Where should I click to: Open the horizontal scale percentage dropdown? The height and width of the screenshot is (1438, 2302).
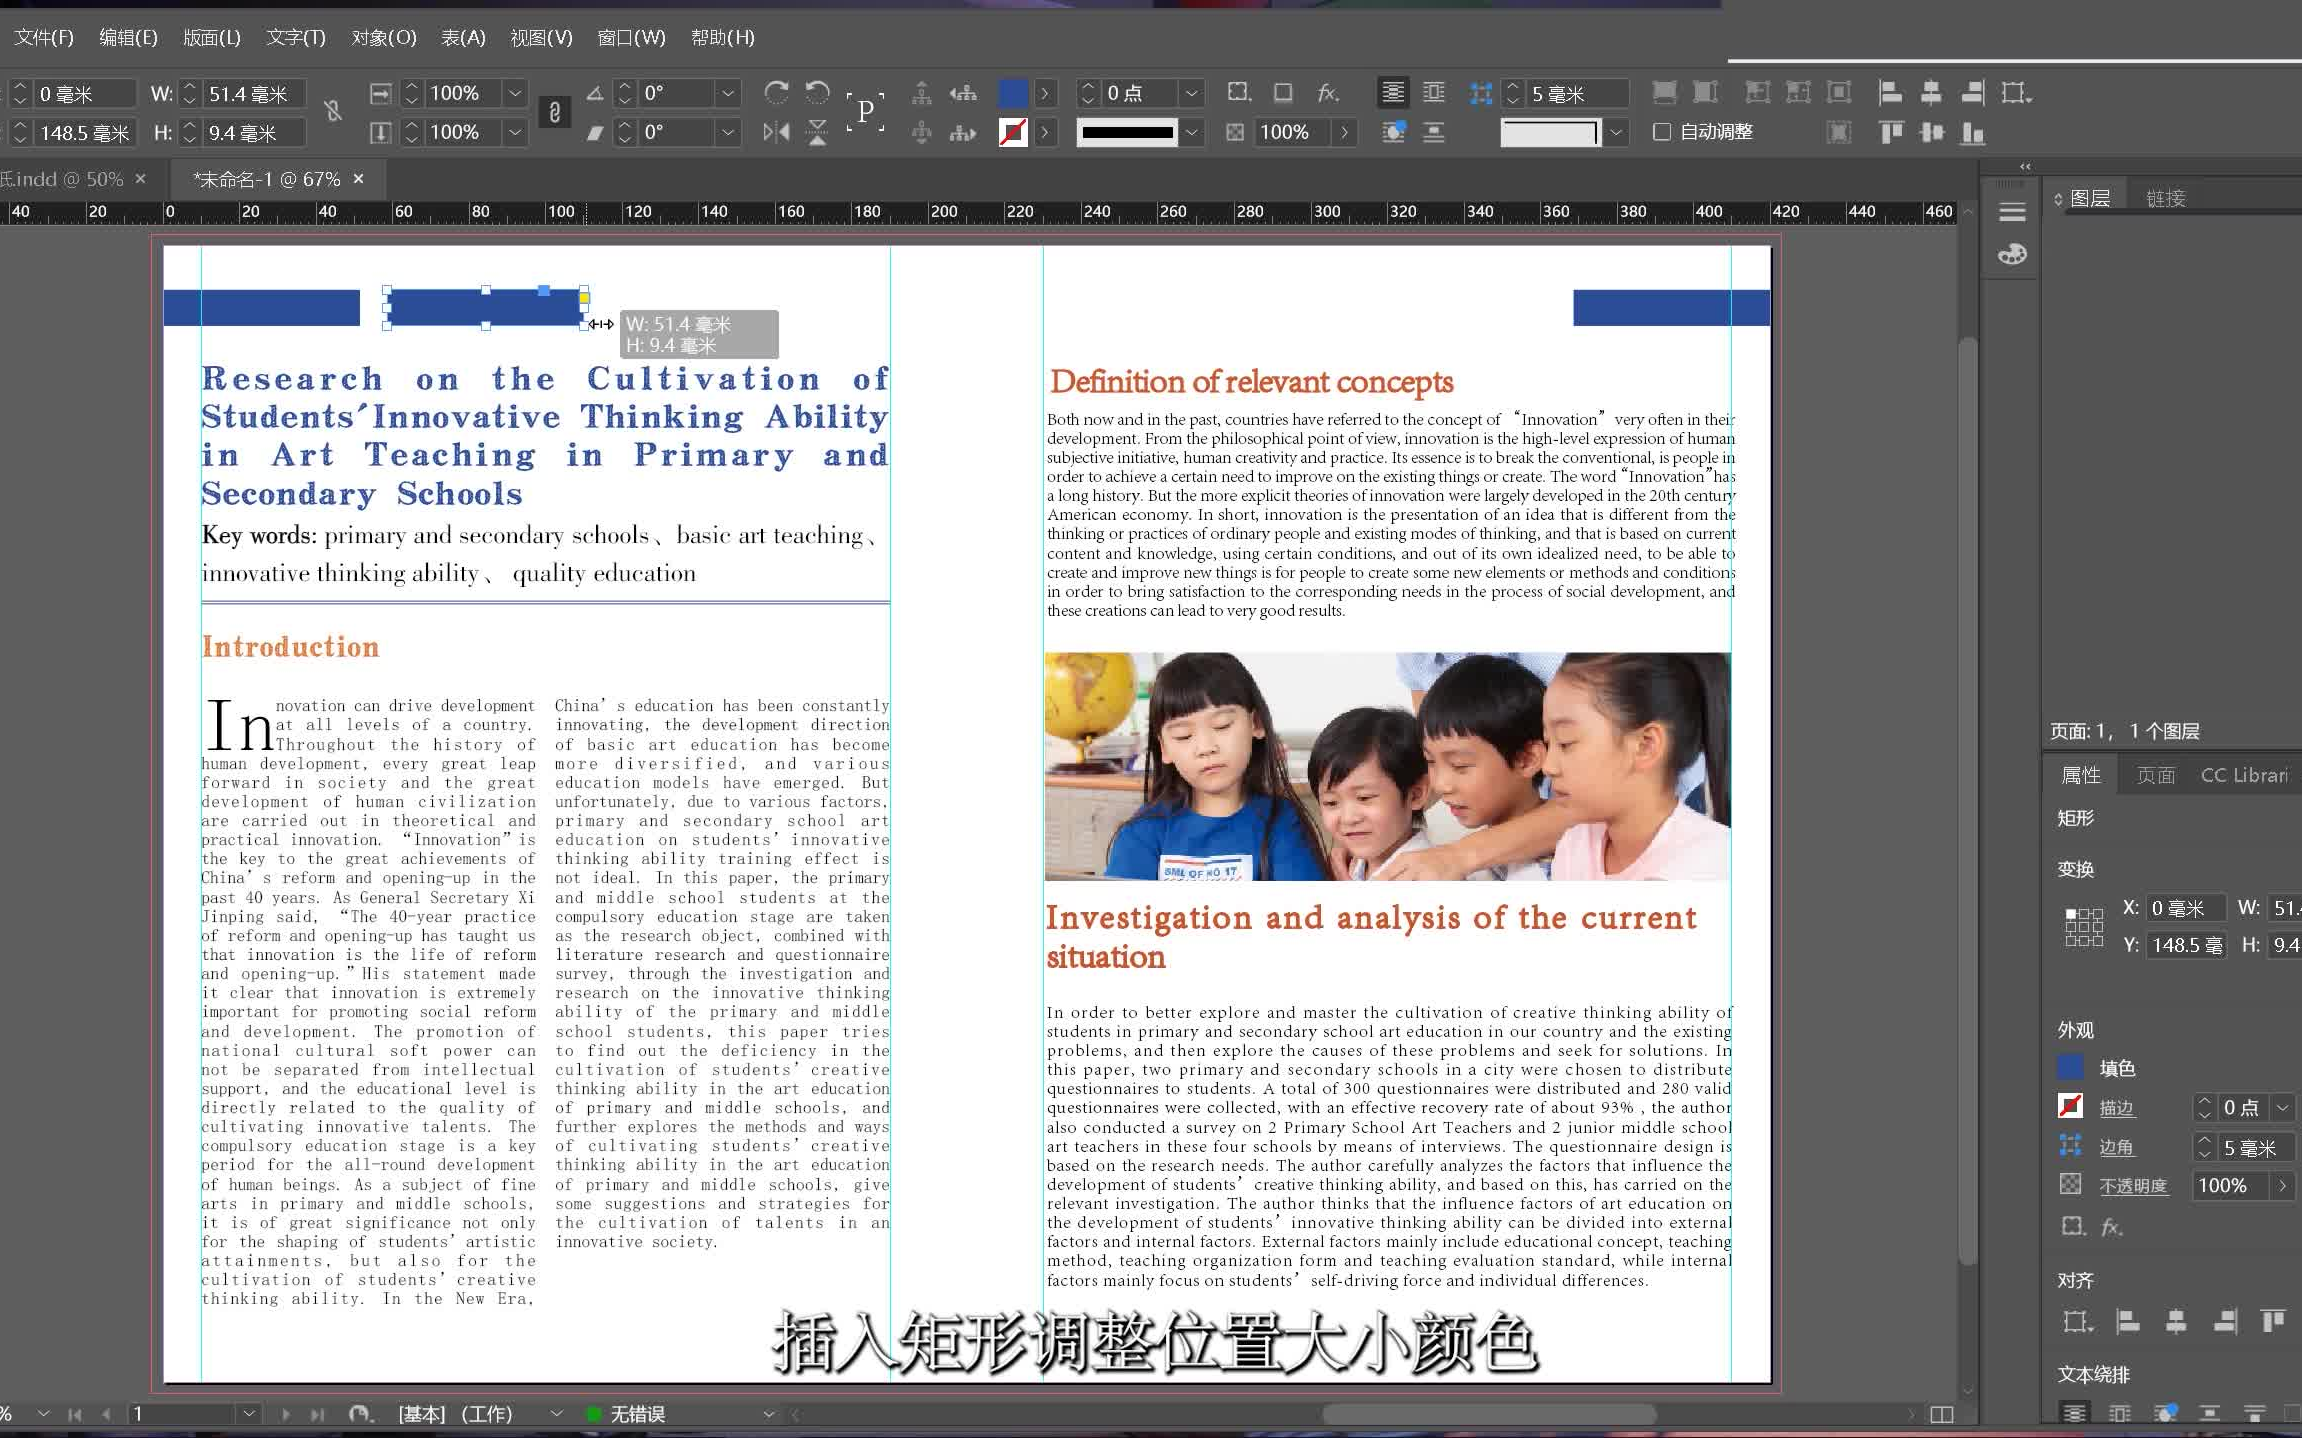click(515, 93)
